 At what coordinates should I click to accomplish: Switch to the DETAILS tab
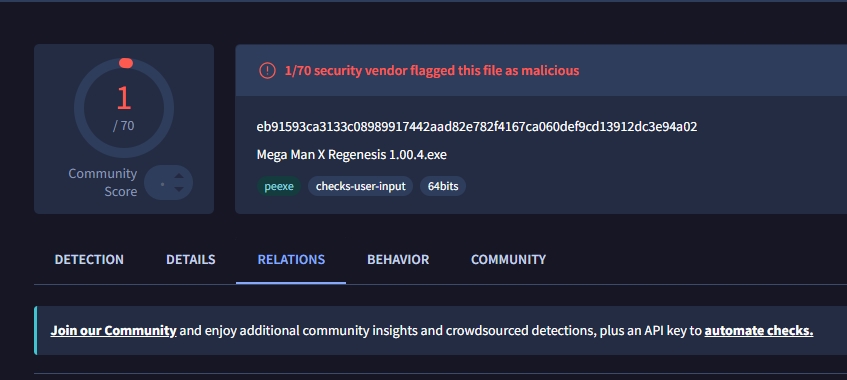point(191,259)
